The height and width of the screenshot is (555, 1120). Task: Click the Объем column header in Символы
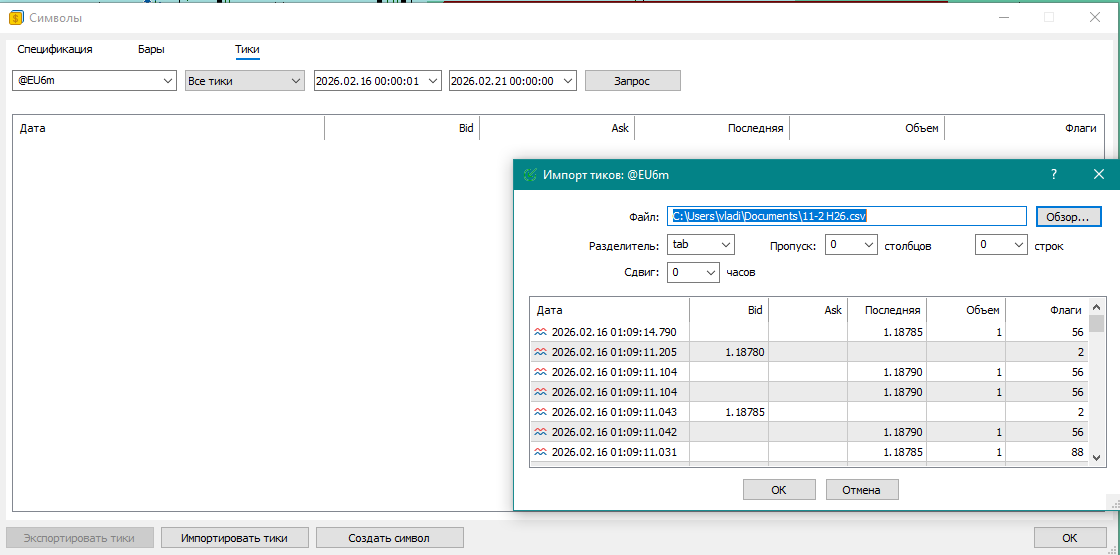pos(867,129)
